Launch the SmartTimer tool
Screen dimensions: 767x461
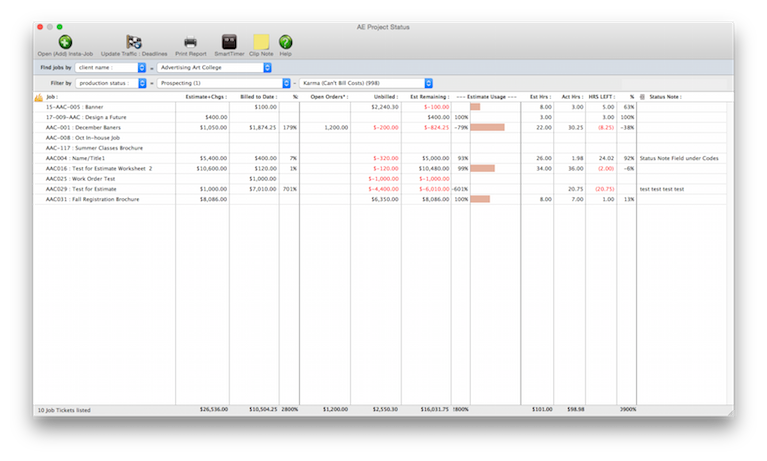coord(229,42)
